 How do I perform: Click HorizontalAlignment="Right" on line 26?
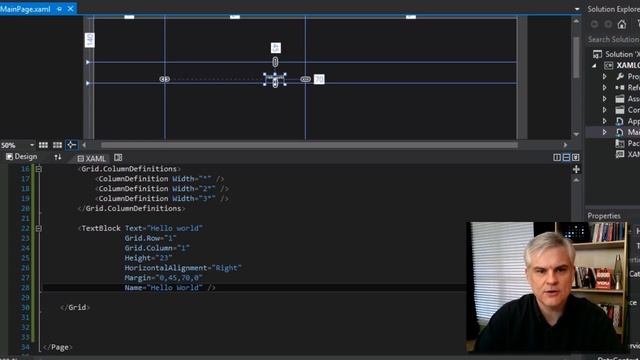pyautogui.click(x=183, y=268)
